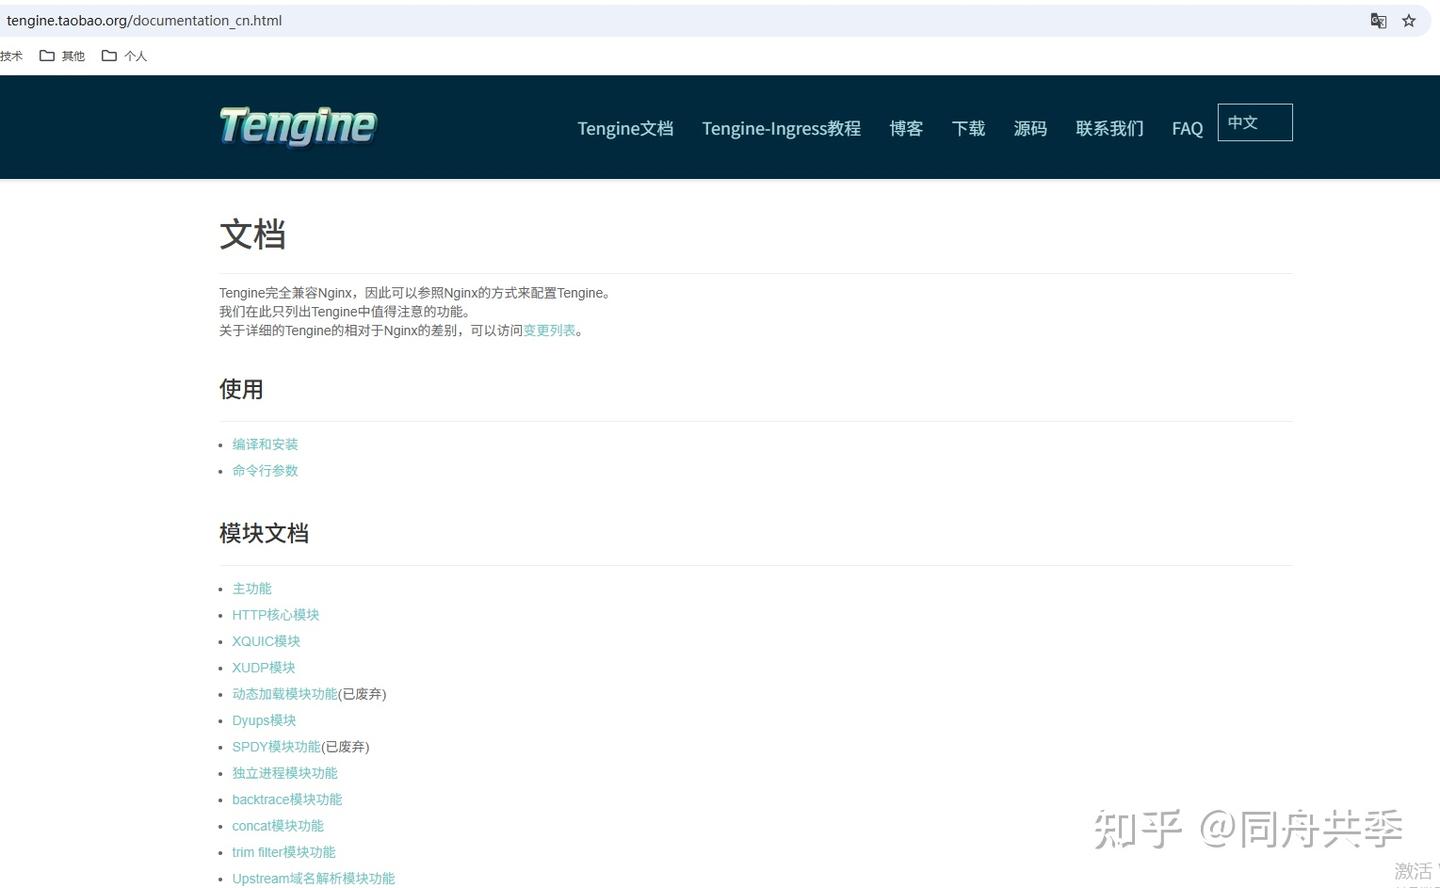The image size is (1440, 888).
Task: Open the trim filter模块功能 link
Action: tap(284, 852)
